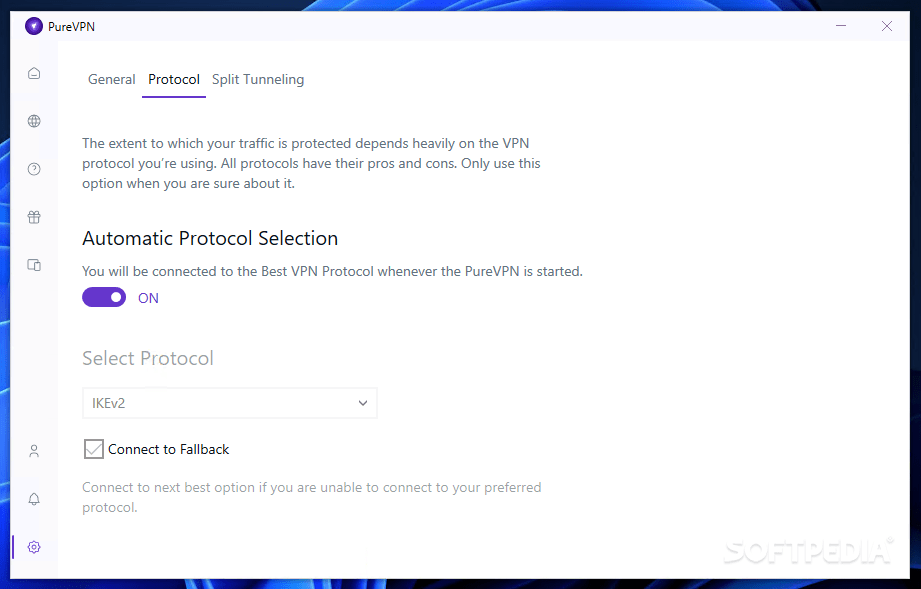Click the ON label beside the switch

click(x=148, y=297)
